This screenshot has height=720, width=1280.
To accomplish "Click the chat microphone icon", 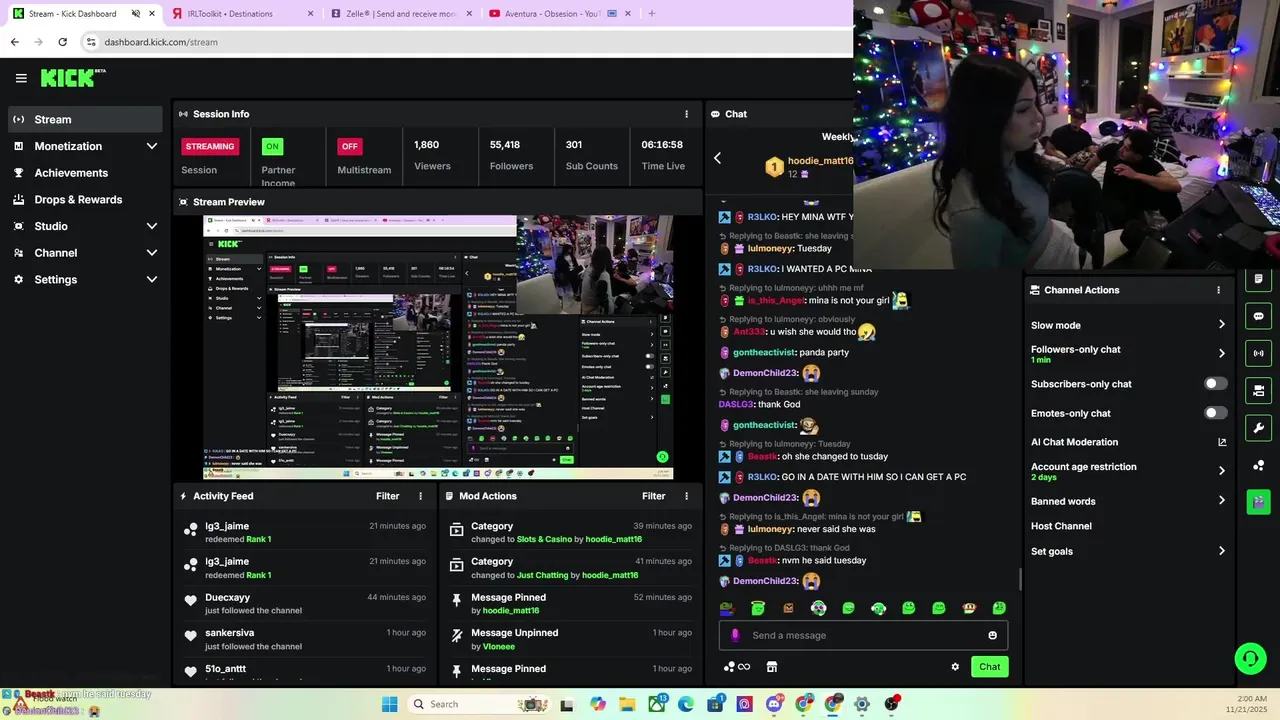I will (x=735, y=635).
